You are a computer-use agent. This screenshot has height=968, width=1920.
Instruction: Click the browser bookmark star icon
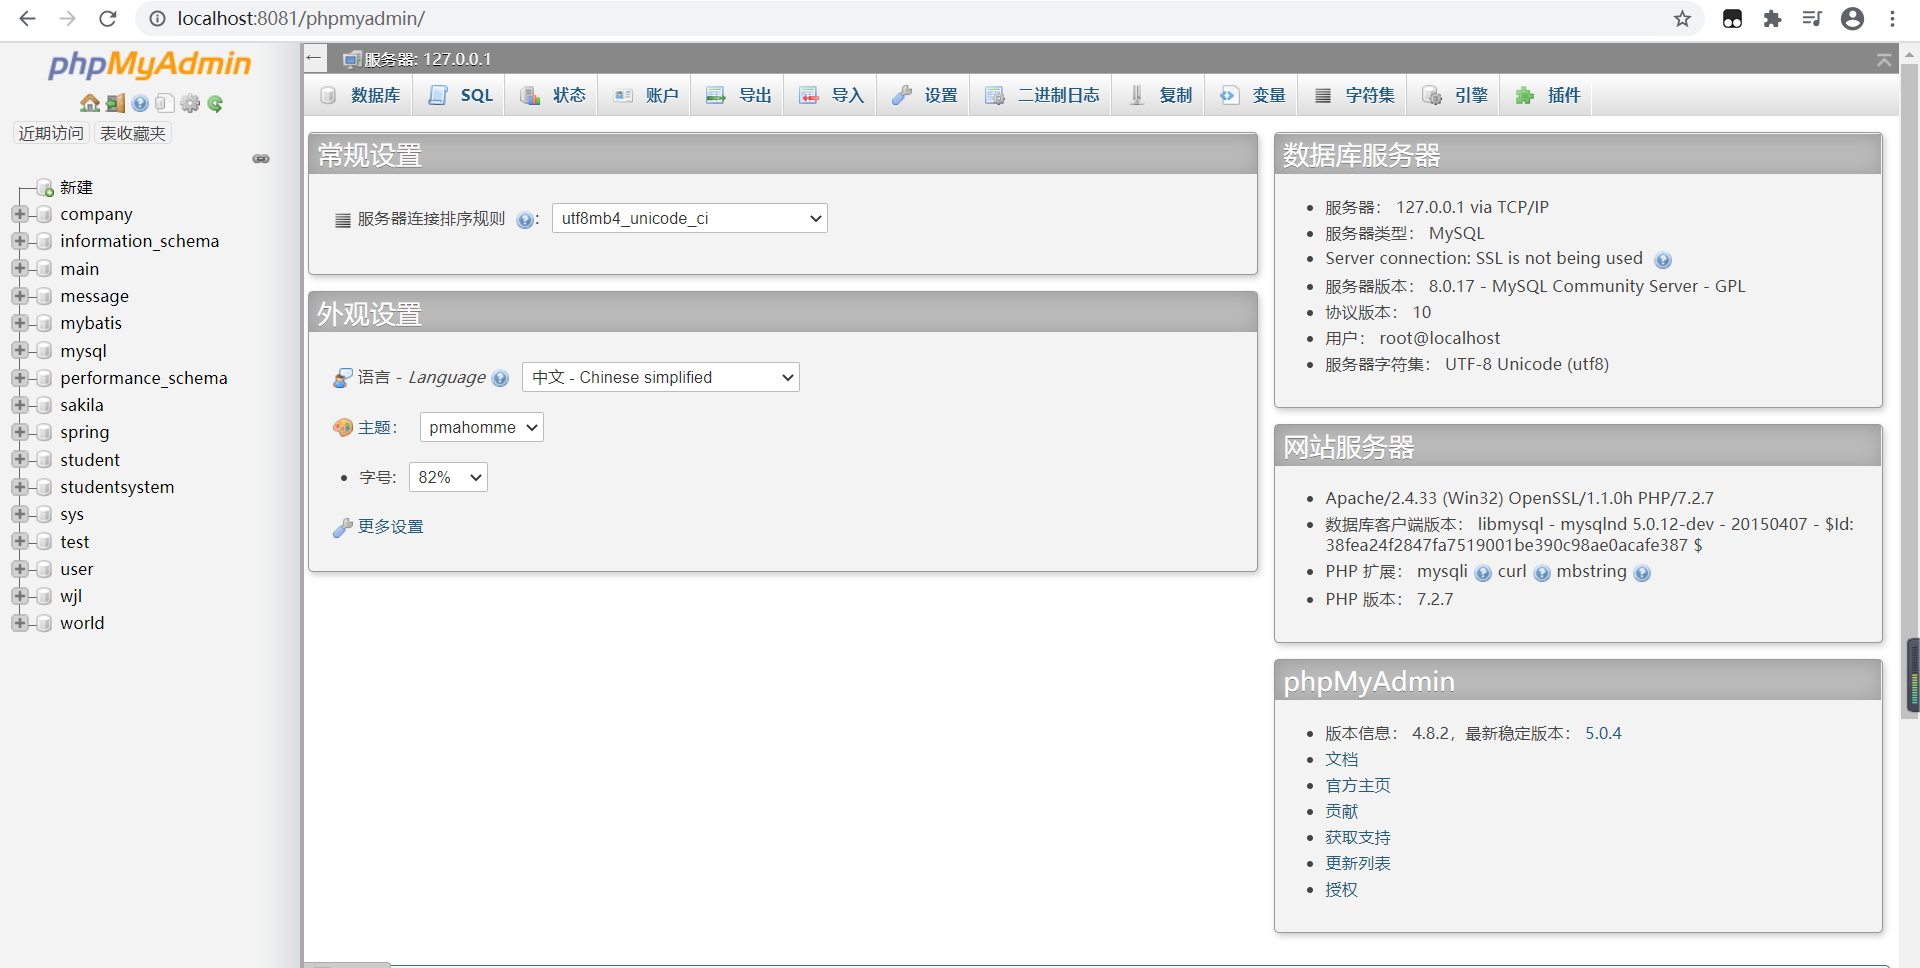point(1683,19)
